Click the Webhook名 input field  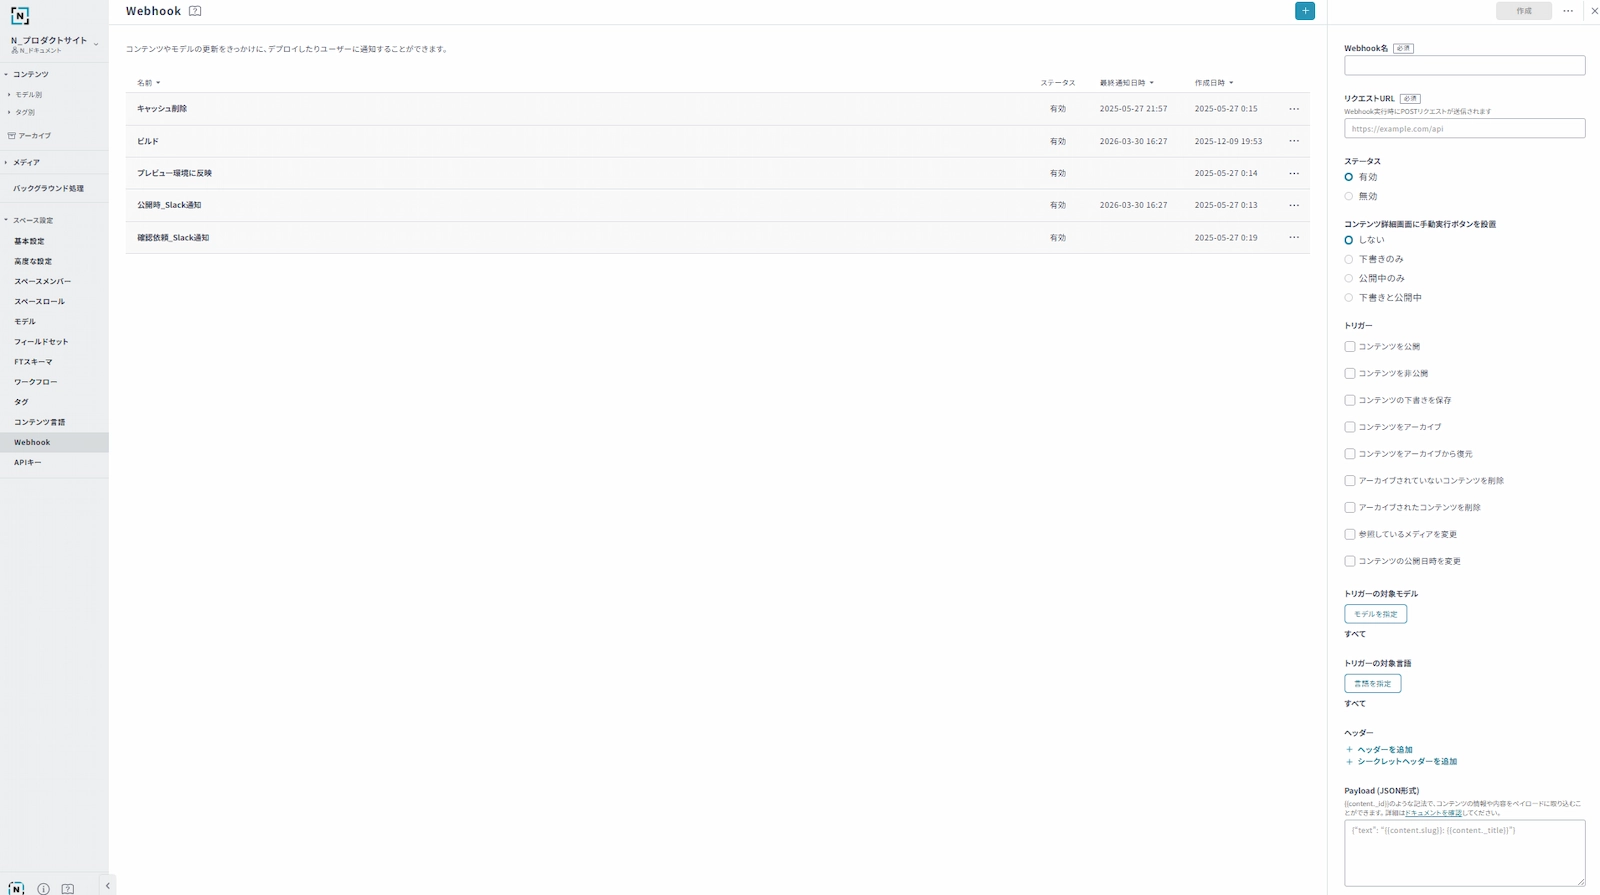point(1464,66)
